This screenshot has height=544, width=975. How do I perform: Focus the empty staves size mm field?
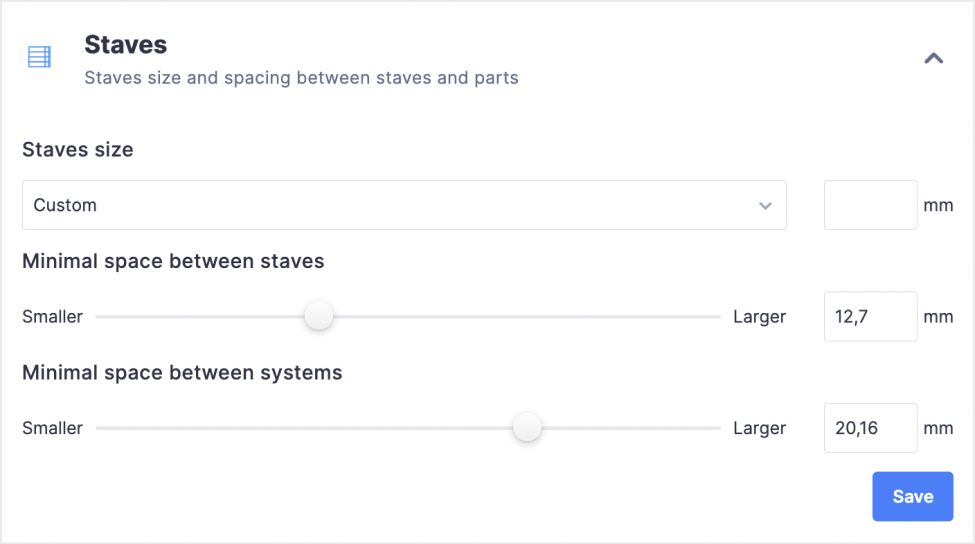[870, 205]
